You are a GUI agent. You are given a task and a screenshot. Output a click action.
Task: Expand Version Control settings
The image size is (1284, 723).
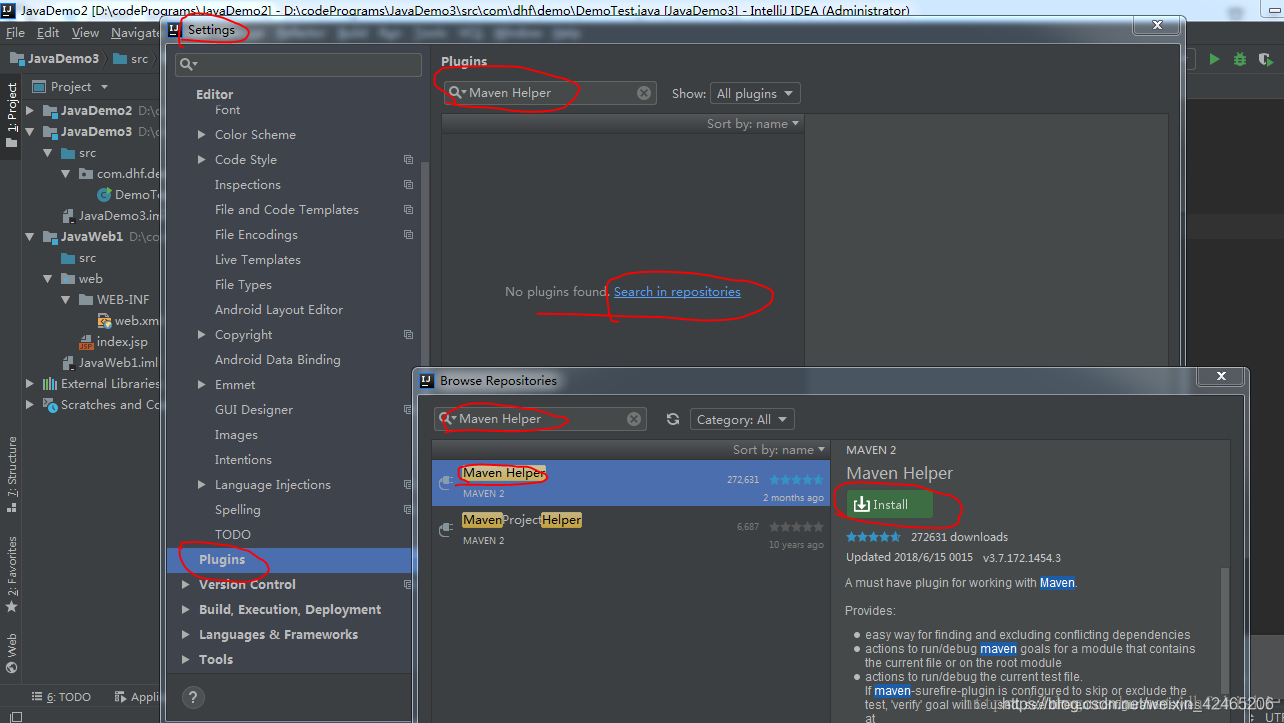[186, 585]
